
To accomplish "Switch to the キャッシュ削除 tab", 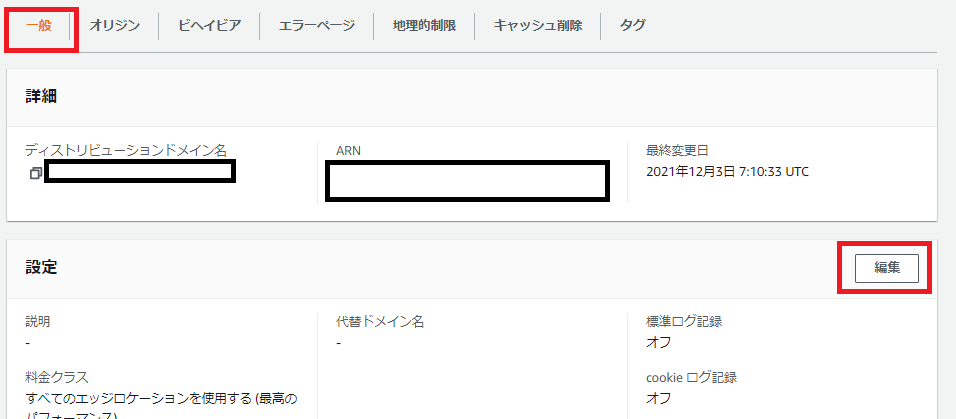I will (537, 25).
